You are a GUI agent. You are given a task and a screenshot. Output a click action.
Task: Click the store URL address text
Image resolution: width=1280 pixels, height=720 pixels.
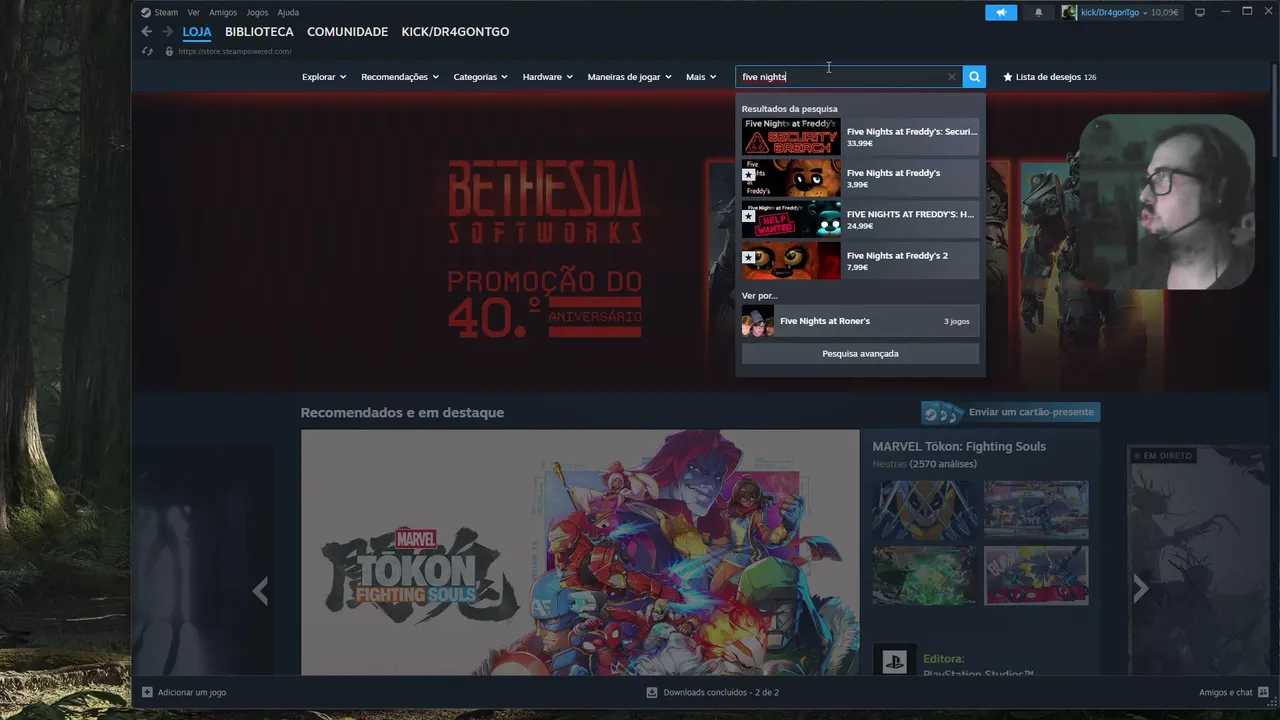(235, 51)
